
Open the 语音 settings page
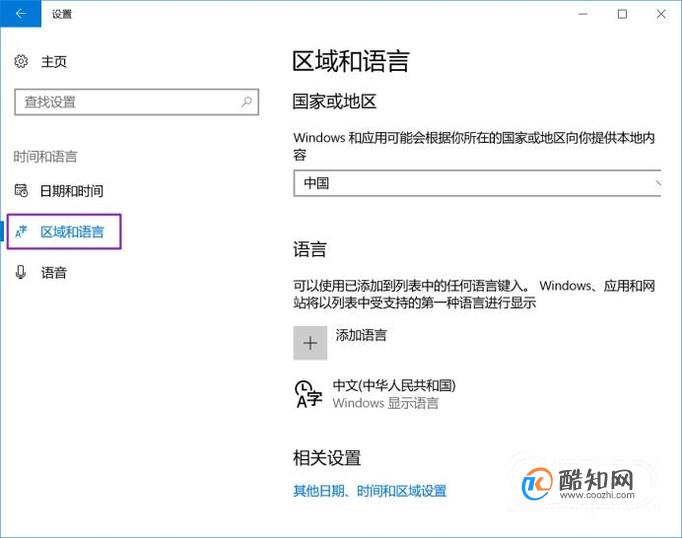54,273
